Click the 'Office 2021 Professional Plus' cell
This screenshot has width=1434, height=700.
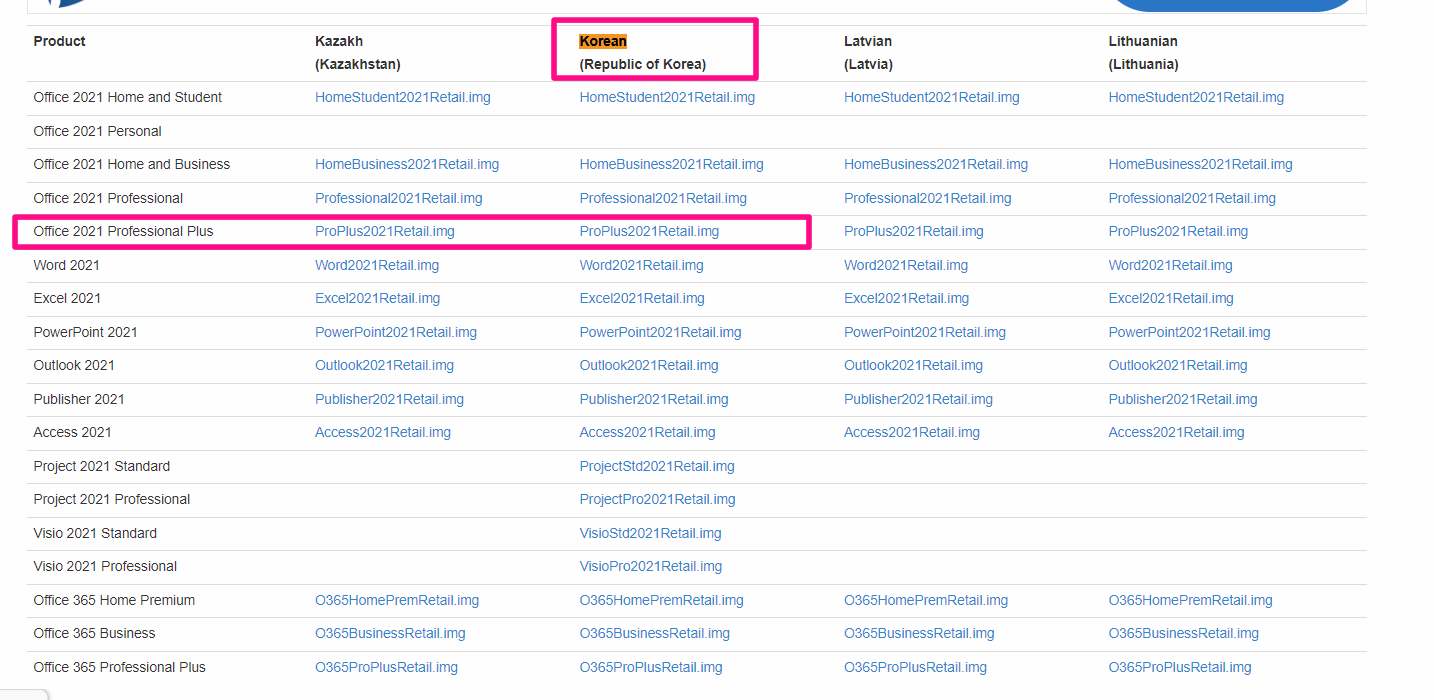tap(124, 231)
